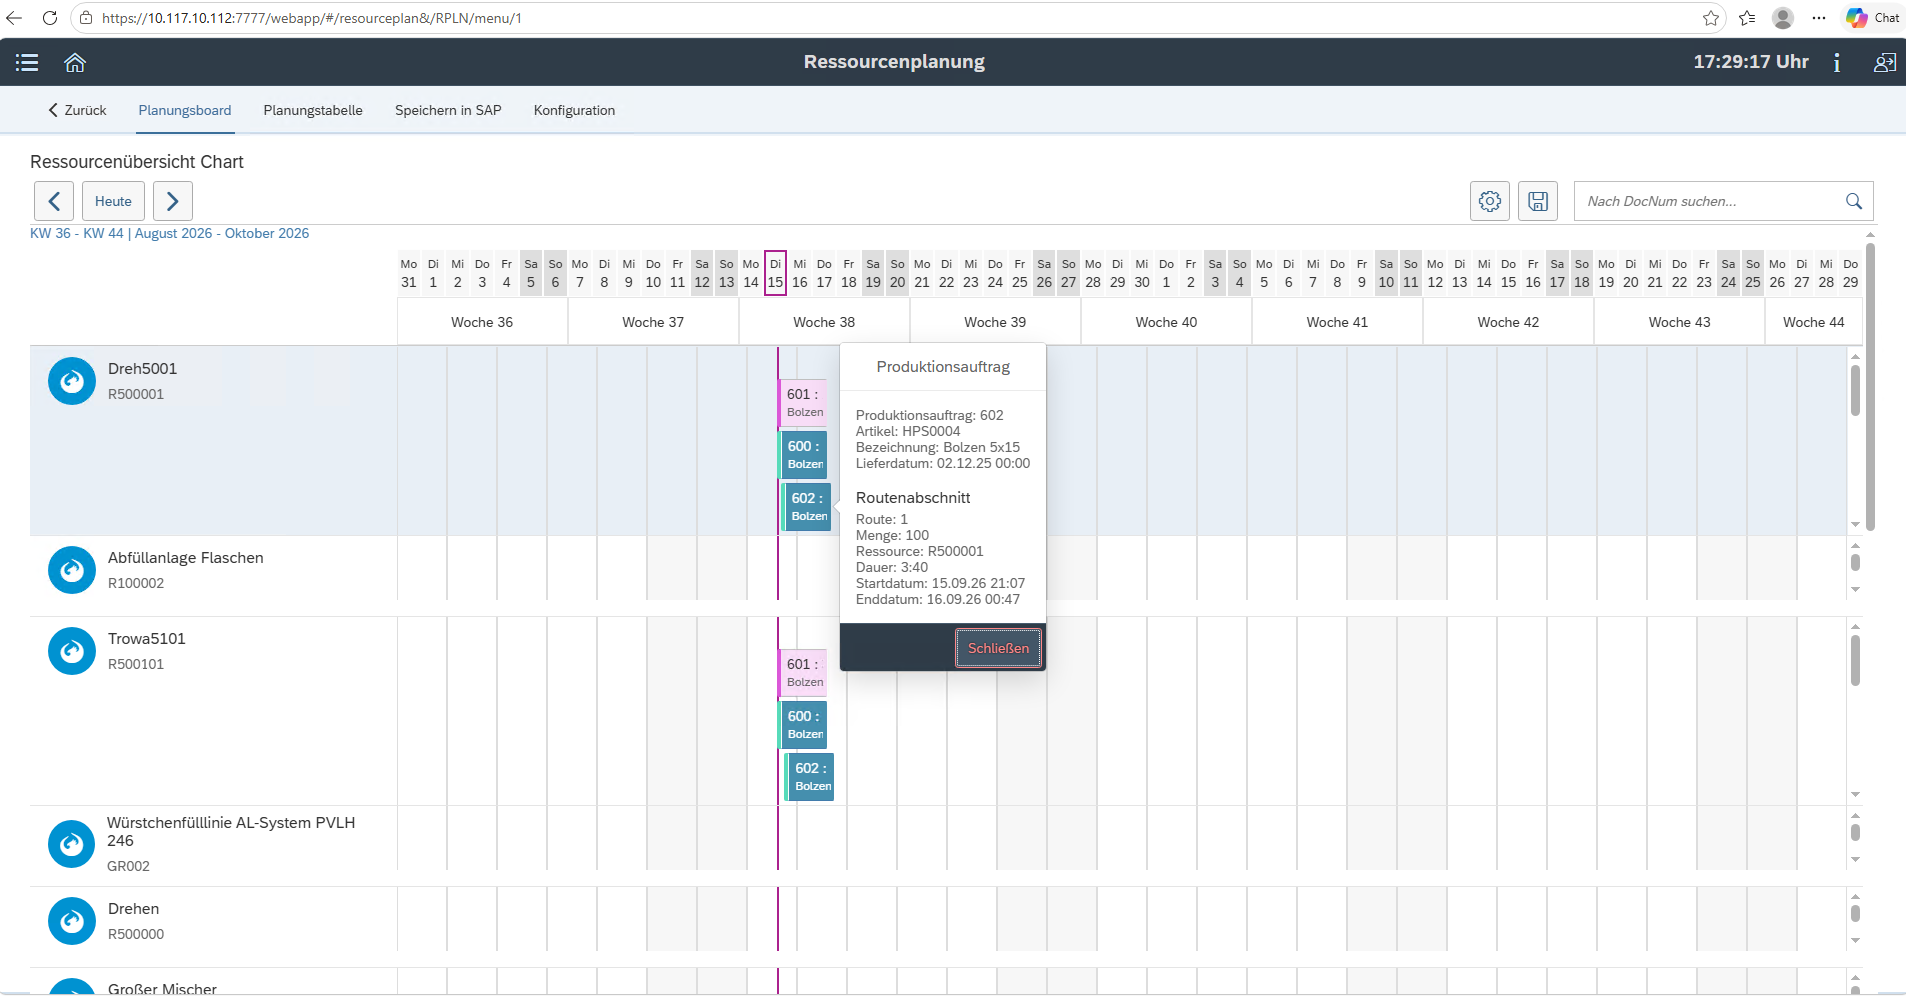
Task: Click the search magnifier icon
Action: (1853, 201)
